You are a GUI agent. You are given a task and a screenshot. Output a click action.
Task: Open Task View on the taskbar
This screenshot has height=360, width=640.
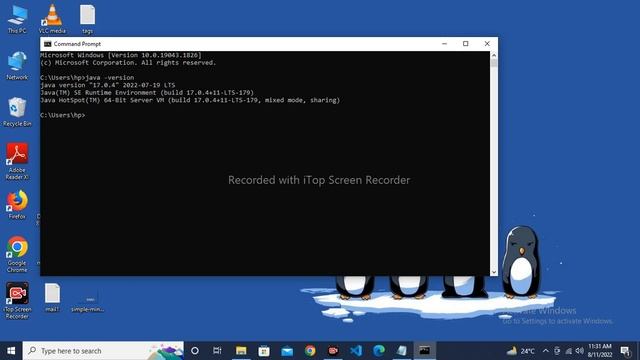(x=217, y=351)
